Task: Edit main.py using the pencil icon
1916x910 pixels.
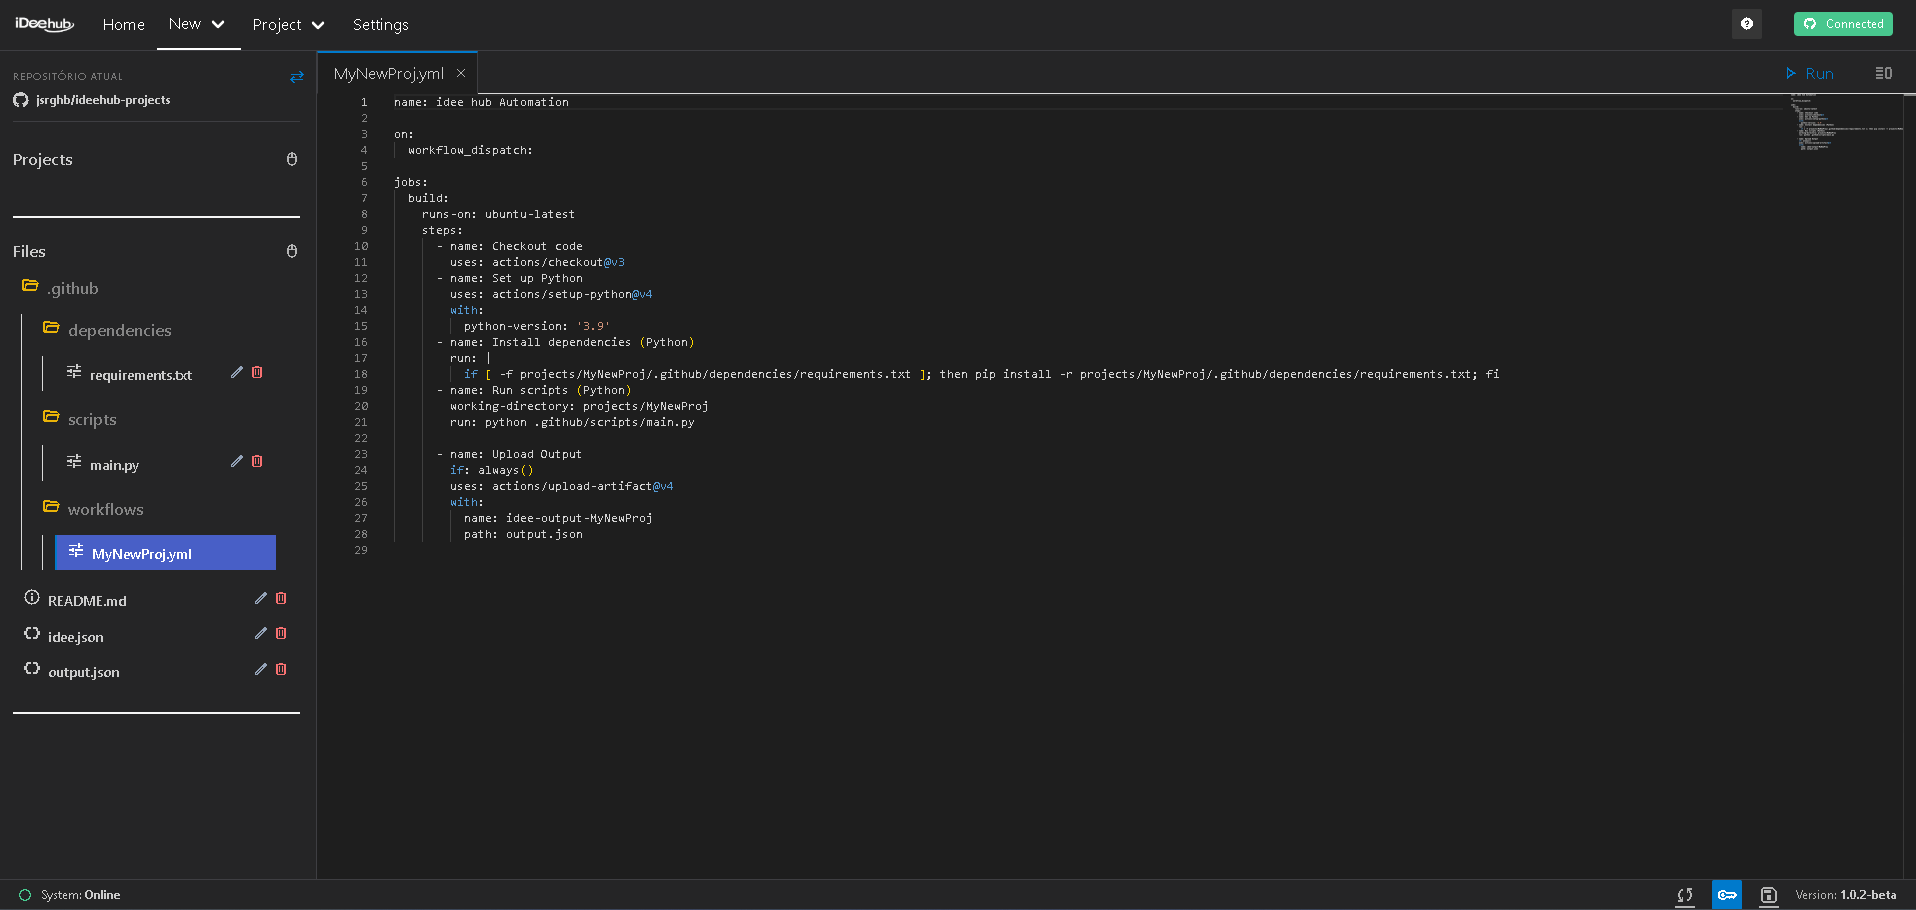Action: (x=237, y=462)
